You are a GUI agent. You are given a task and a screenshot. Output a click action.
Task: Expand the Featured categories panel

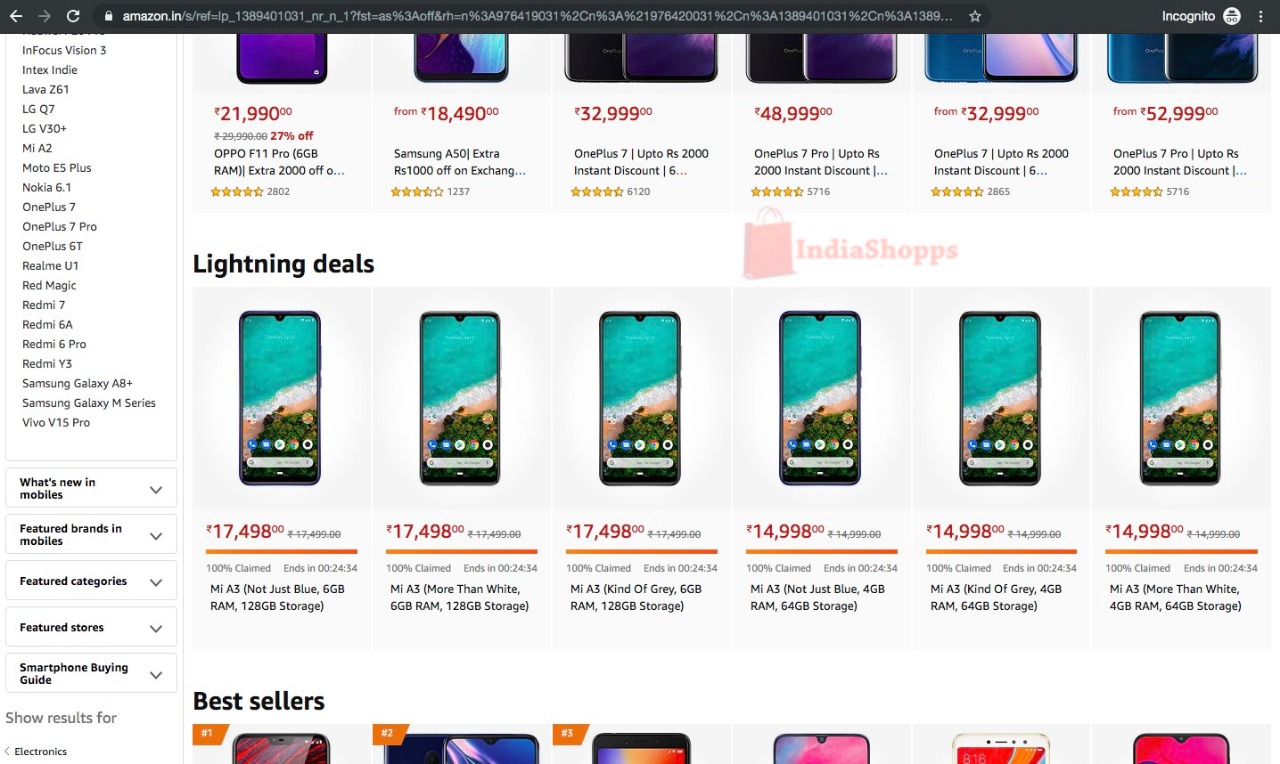pos(91,581)
